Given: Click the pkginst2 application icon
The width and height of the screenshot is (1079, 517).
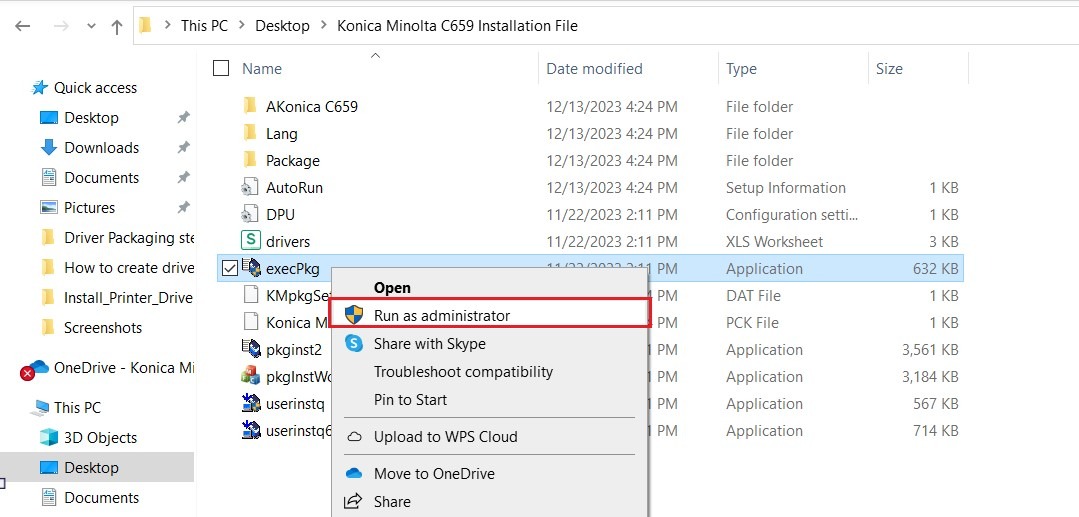Looking at the screenshot, I should [251, 349].
